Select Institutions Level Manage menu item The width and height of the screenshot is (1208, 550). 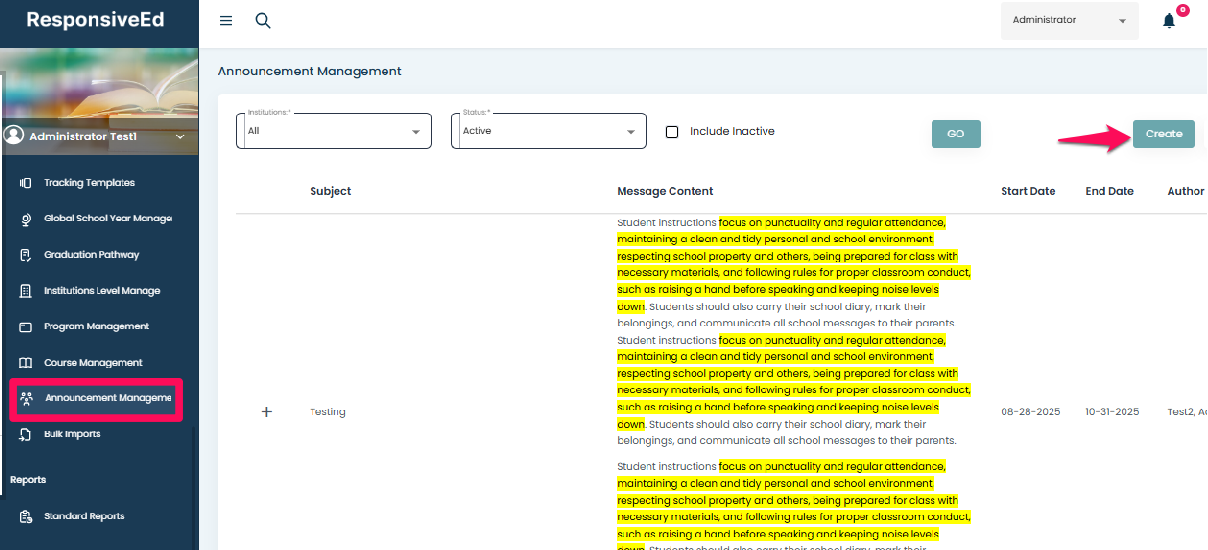101,291
